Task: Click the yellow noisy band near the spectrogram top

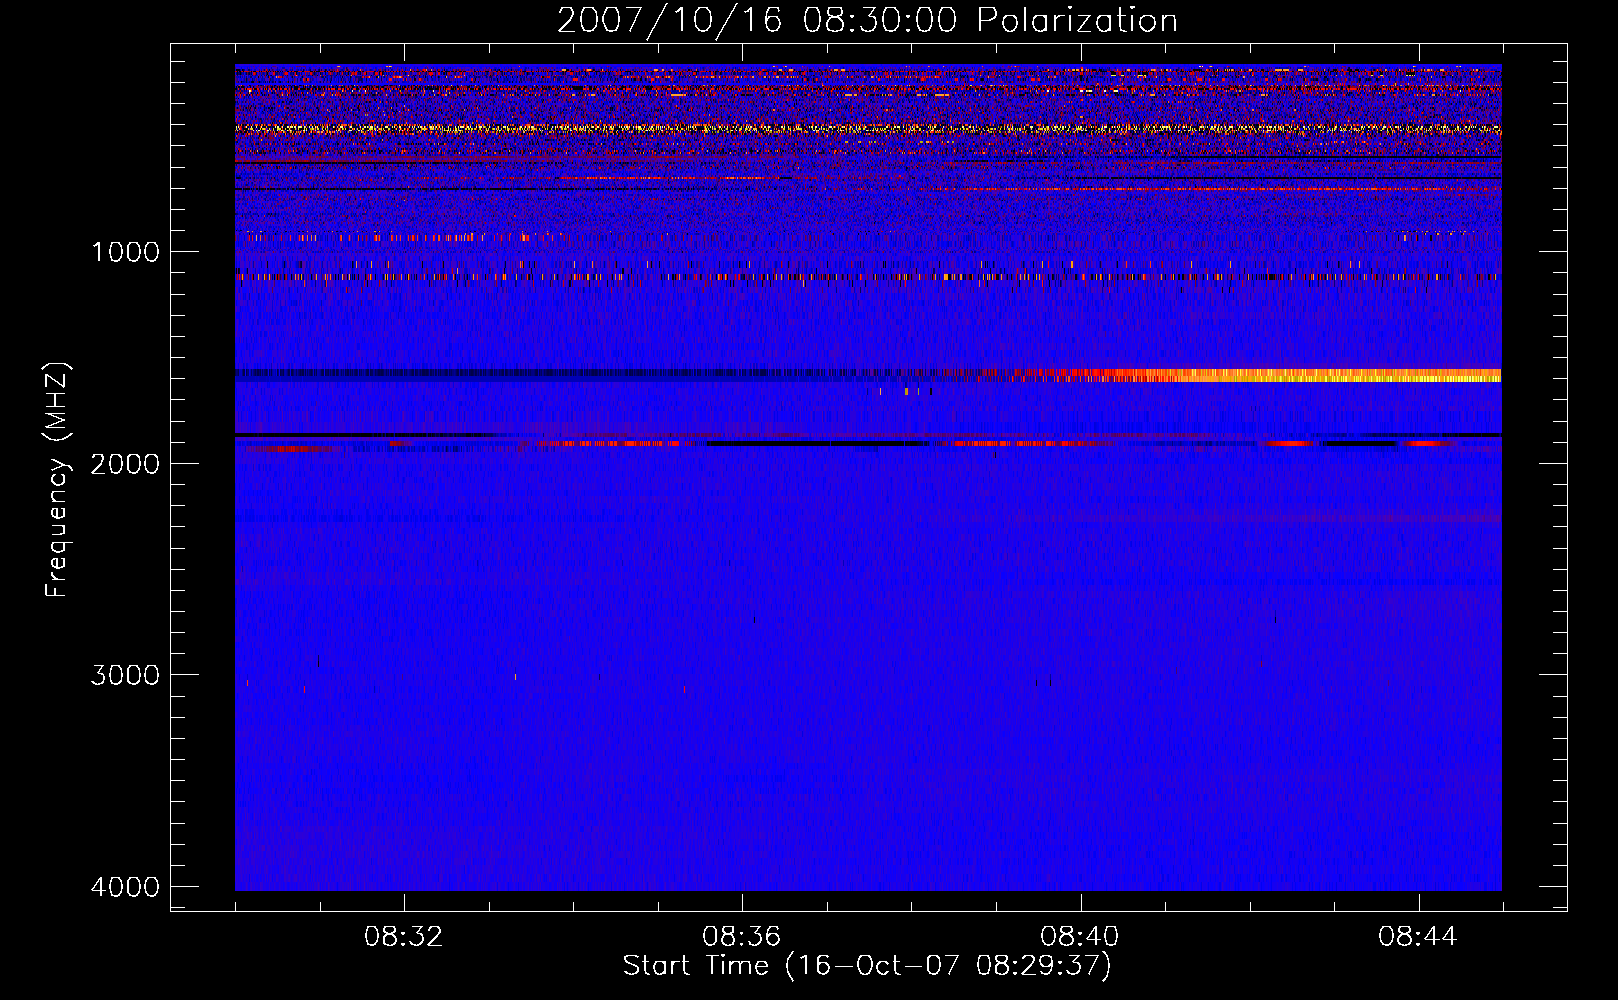Action: click(x=868, y=129)
